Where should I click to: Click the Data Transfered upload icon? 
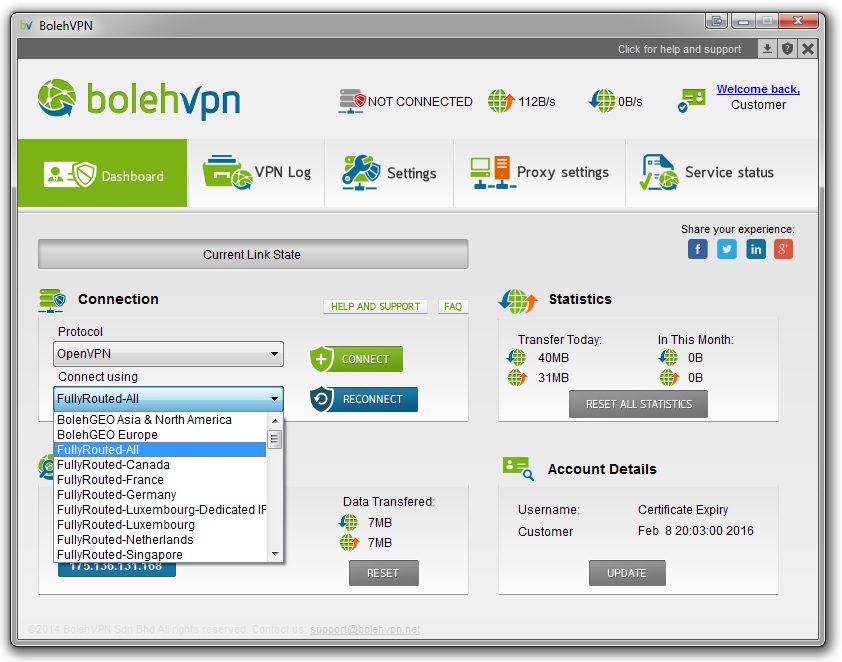click(349, 542)
